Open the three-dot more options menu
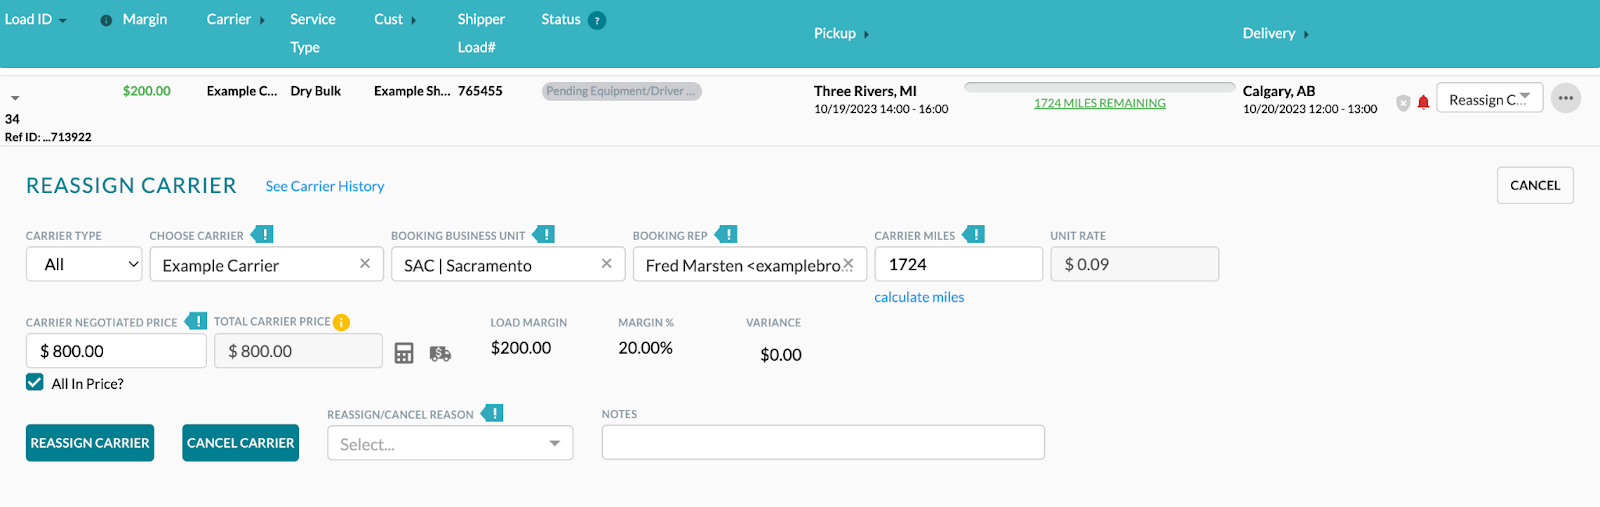The width and height of the screenshot is (1600, 507). (x=1566, y=98)
